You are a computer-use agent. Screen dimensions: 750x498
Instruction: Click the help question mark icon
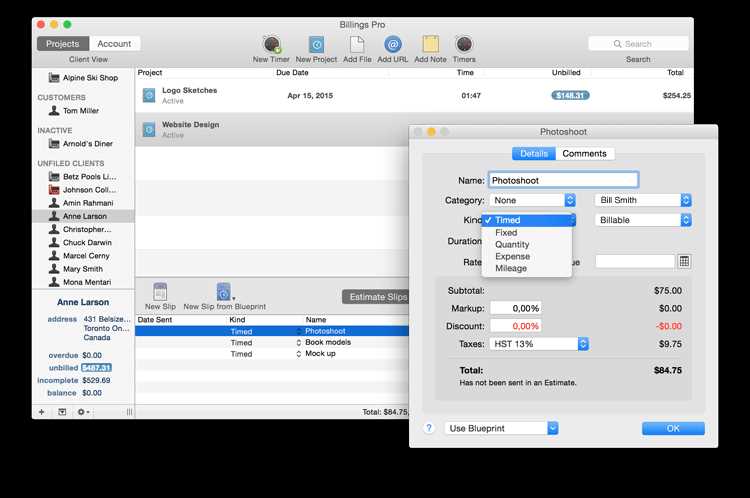pos(429,428)
